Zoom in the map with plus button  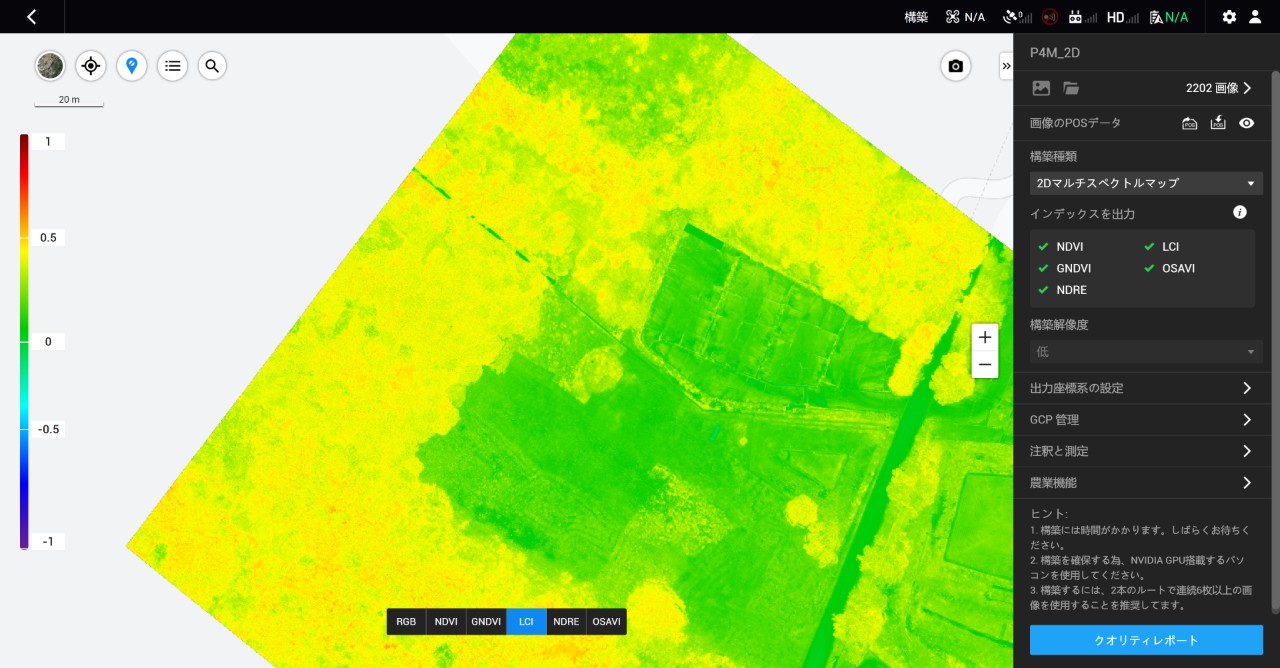click(985, 337)
